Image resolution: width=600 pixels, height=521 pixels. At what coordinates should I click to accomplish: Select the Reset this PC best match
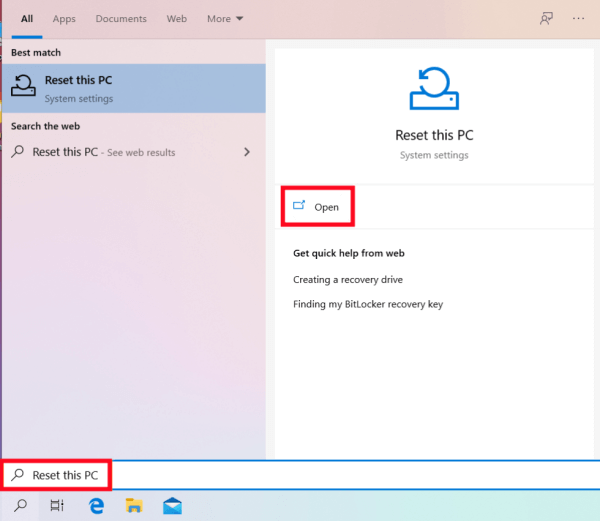pyautogui.click(x=134, y=88)
